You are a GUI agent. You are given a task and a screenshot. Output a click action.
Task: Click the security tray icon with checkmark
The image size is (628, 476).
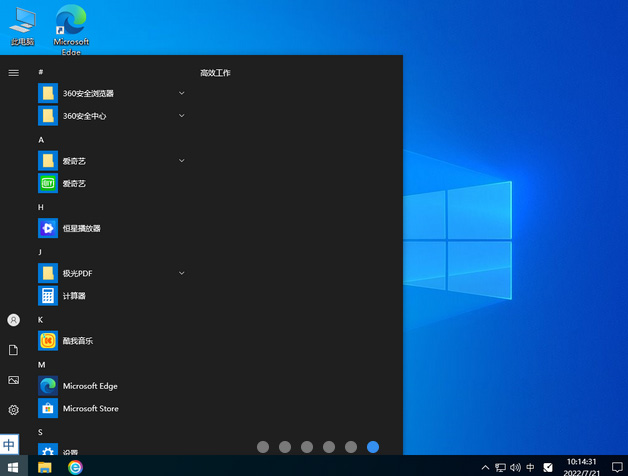click(x=548, y=467)
